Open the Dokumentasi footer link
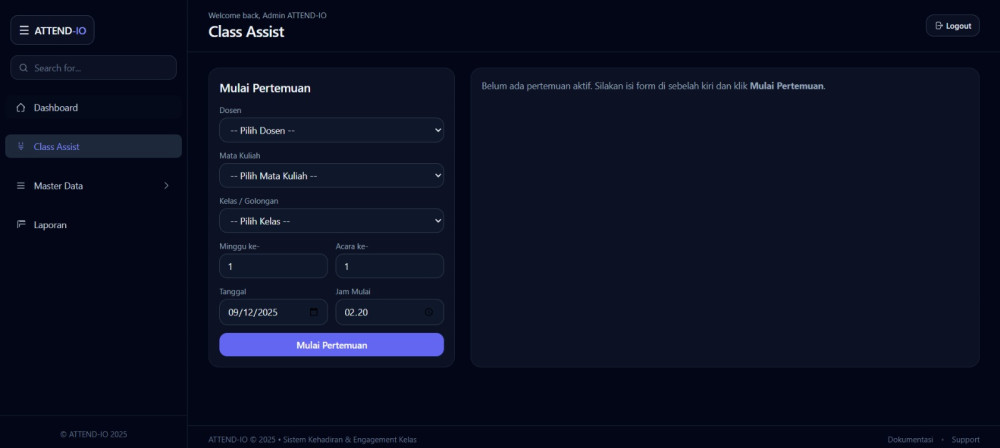Image resolution: width=1000 pixels, height=448 pixels. click(x=910, y=439)
